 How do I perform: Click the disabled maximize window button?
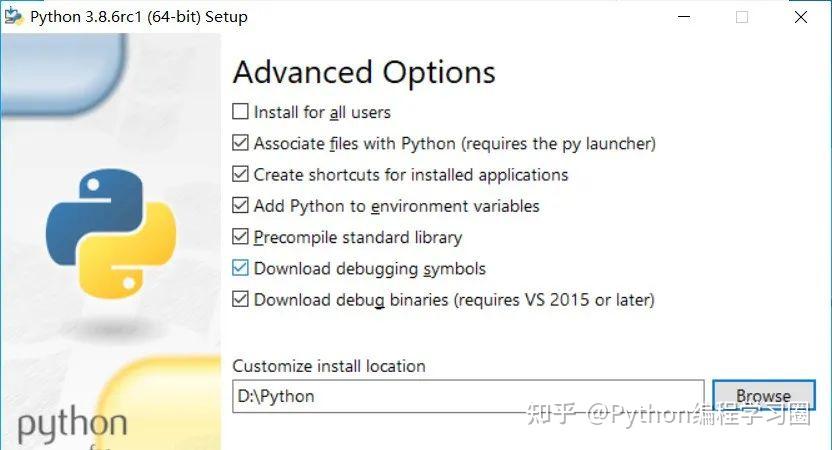click(x=742, y=16)
